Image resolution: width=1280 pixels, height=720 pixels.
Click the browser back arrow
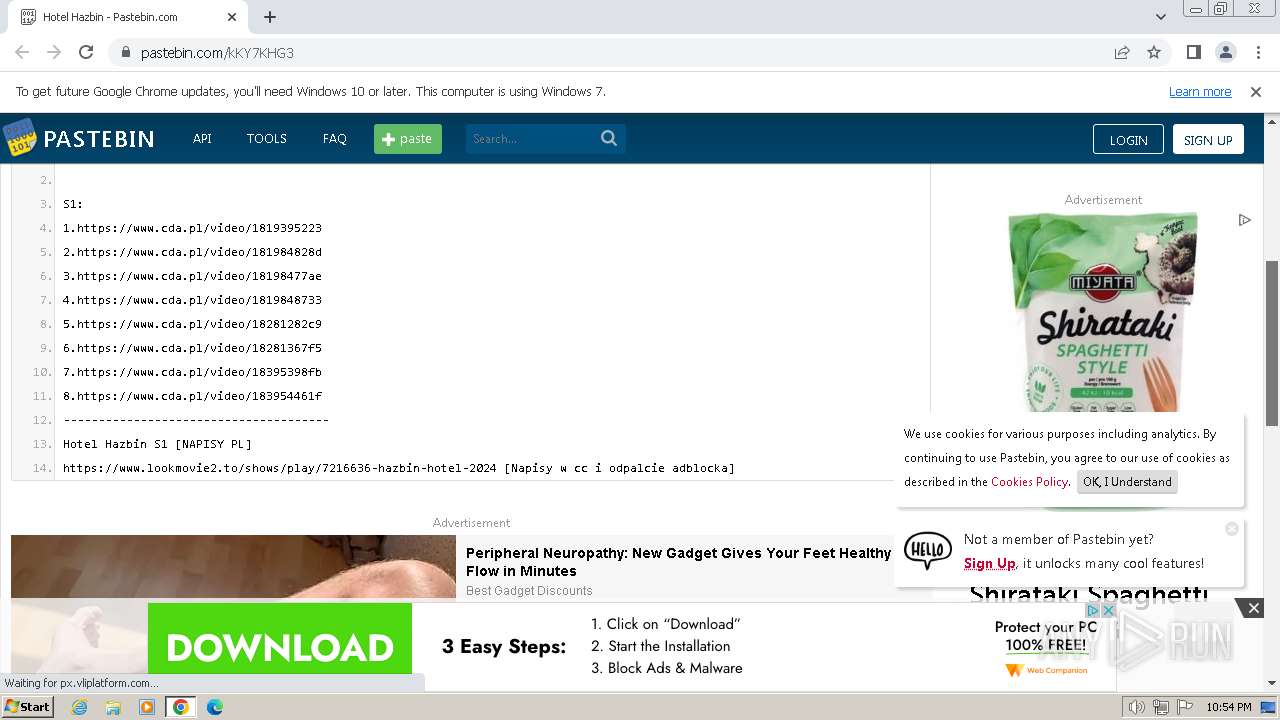coord(22,52)
